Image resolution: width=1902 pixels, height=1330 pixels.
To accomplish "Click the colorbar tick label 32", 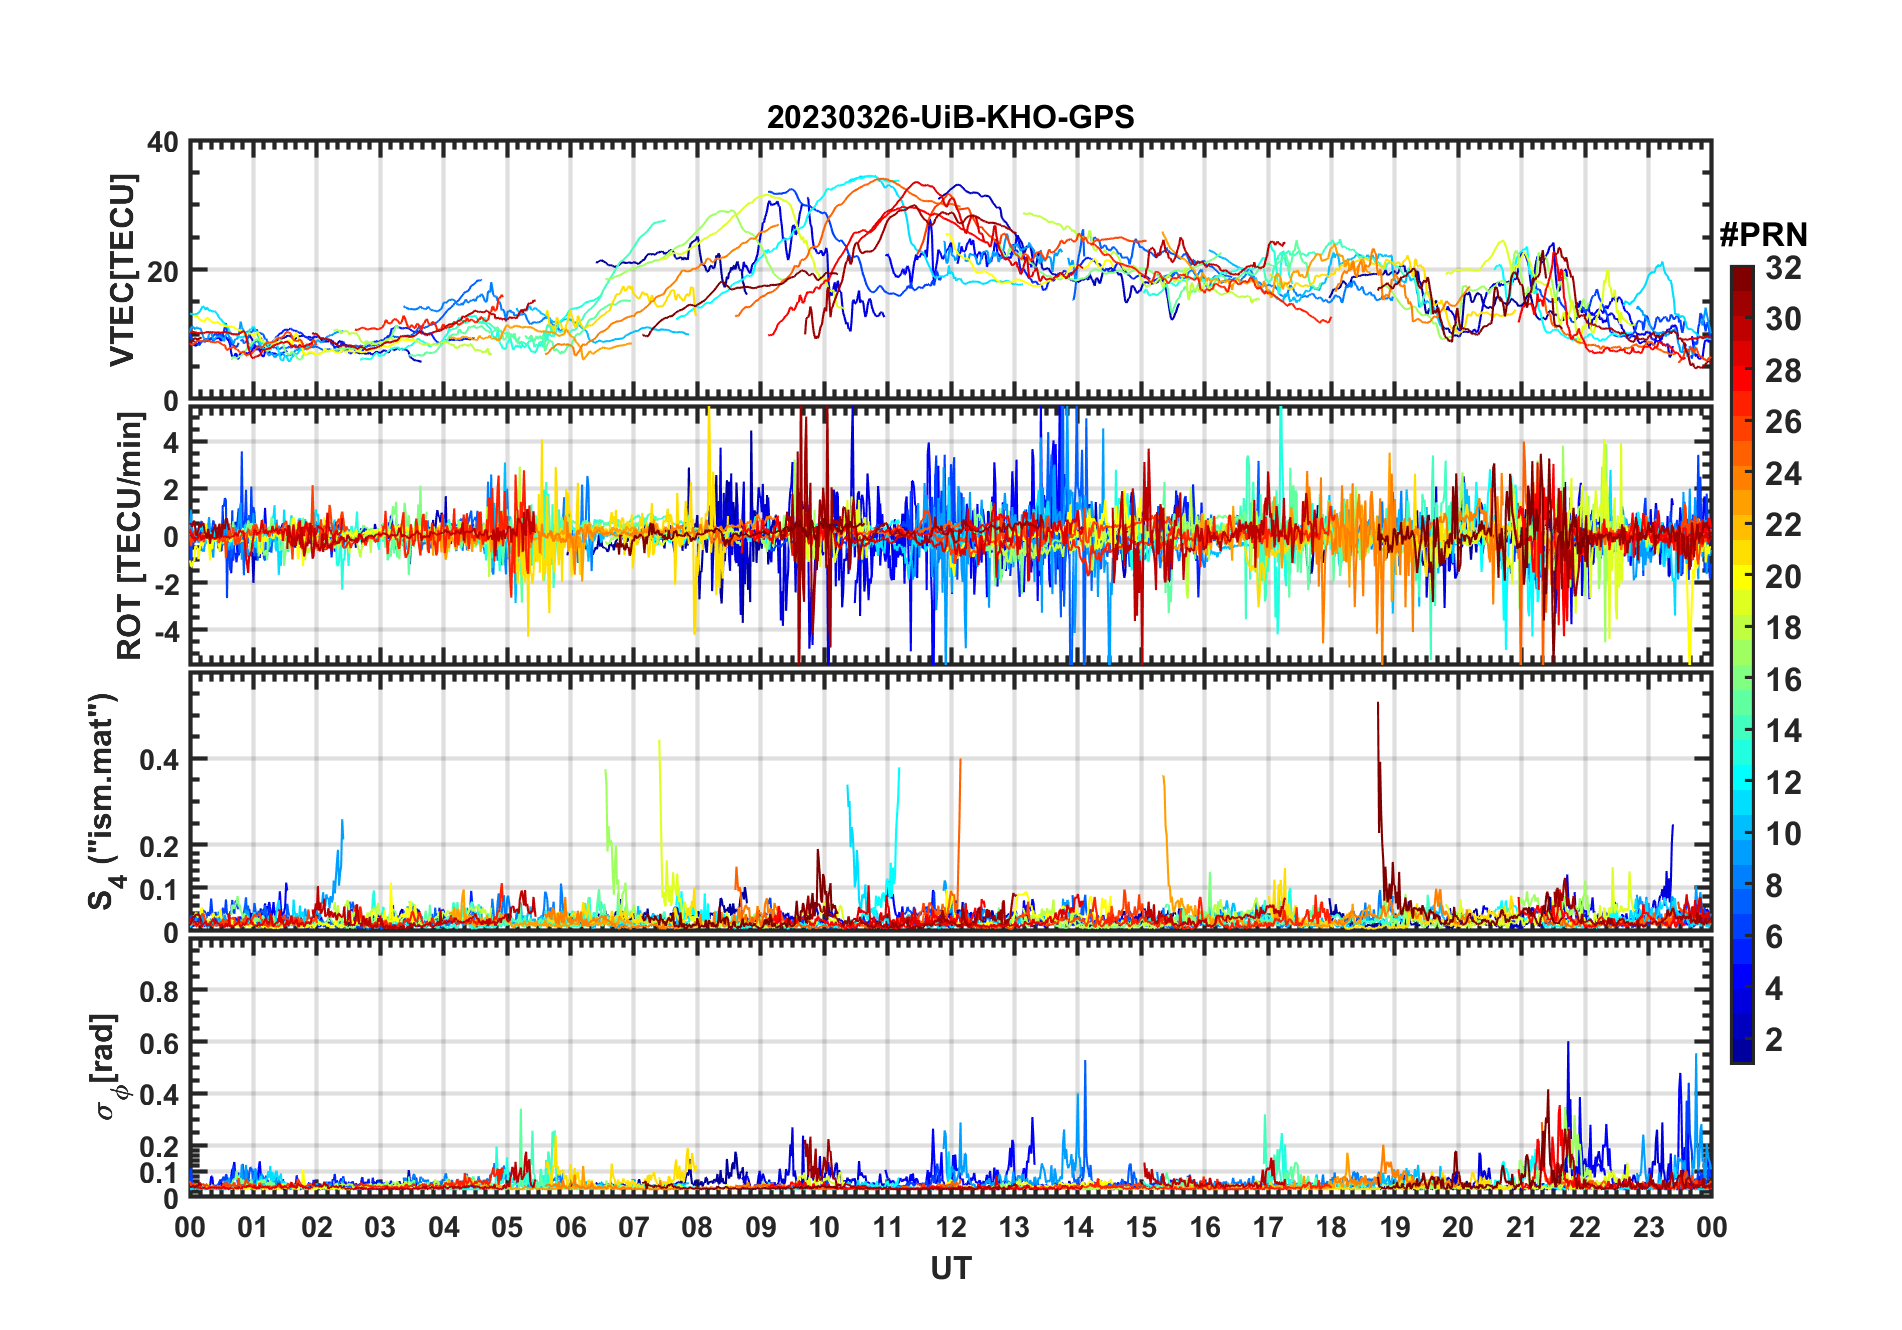I will (1783, 268).
